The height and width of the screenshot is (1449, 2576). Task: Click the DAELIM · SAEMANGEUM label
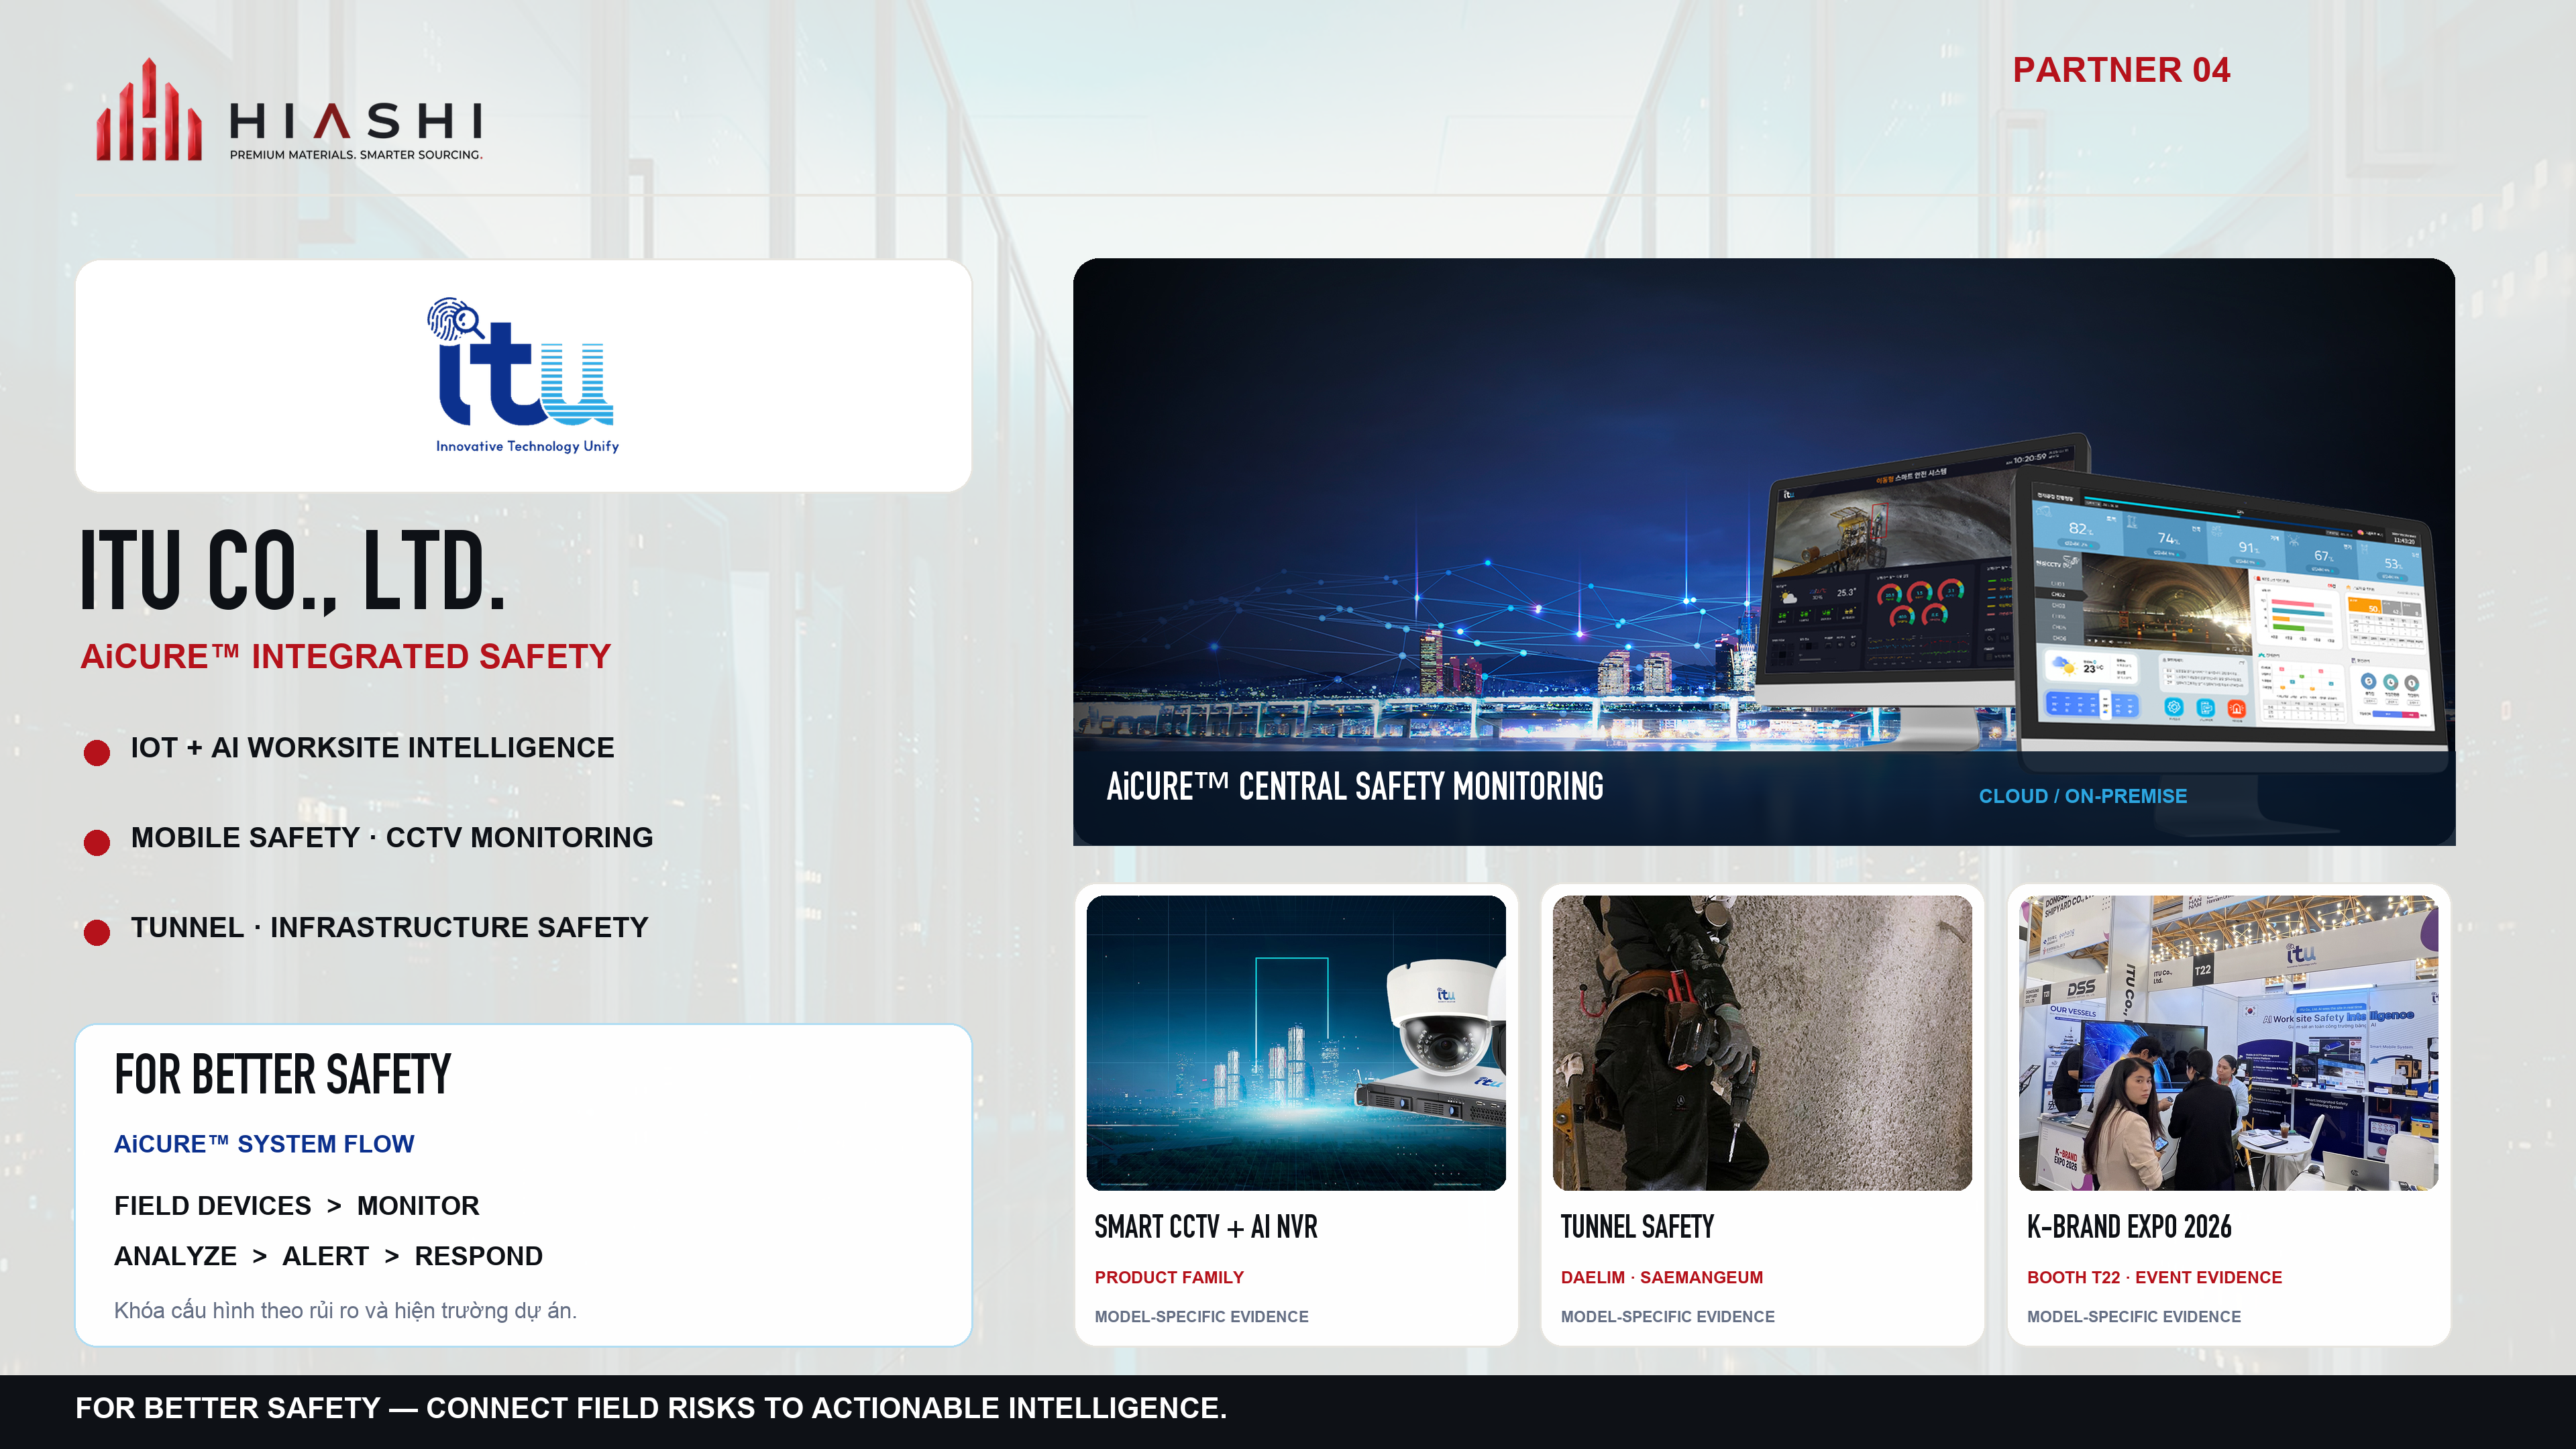1662,1277
